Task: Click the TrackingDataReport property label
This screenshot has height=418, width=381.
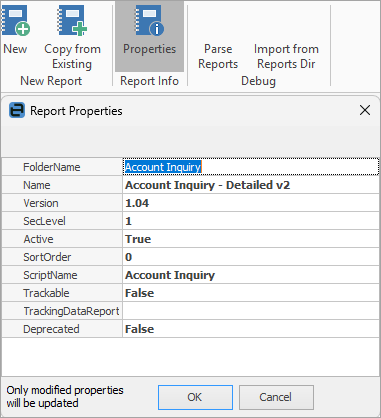Action: pos(71,311)
